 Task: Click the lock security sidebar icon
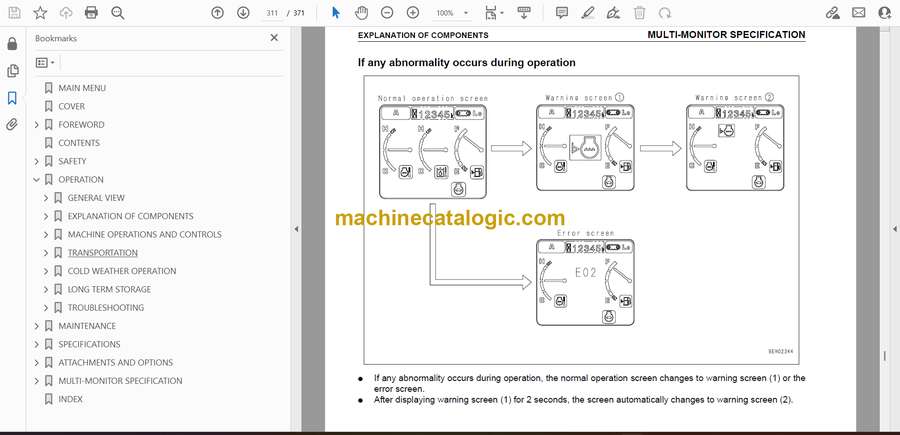(x=12, y=44)
